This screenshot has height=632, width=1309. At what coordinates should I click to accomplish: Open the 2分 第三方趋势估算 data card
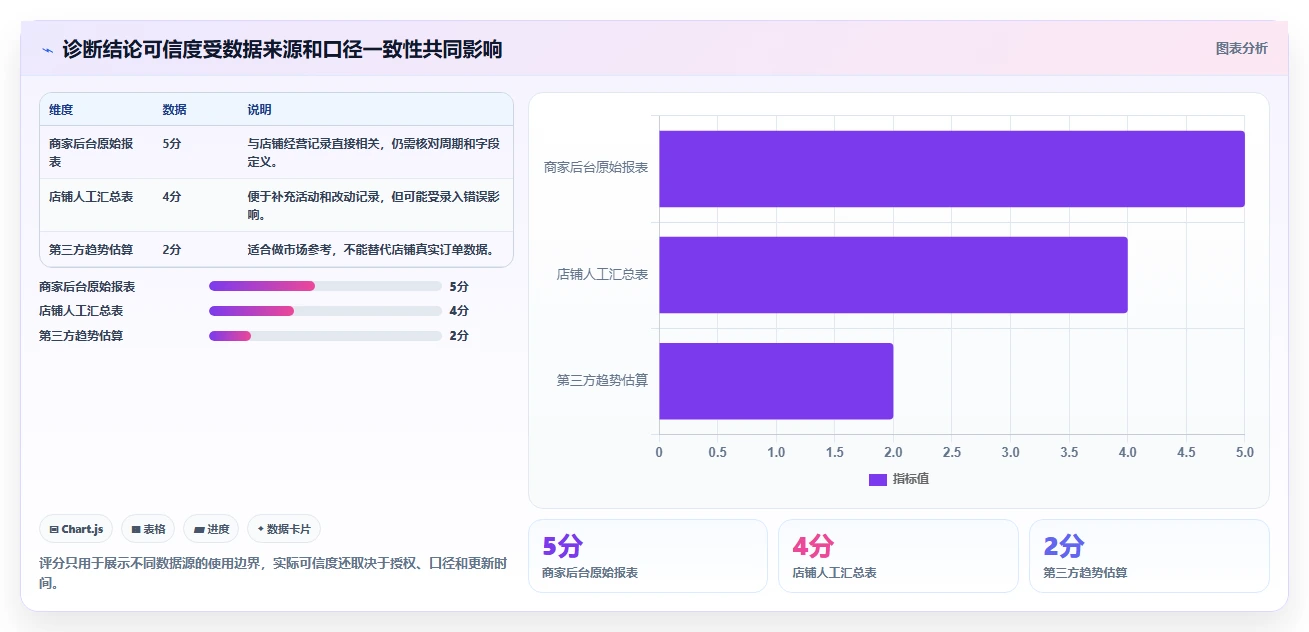1149,556
